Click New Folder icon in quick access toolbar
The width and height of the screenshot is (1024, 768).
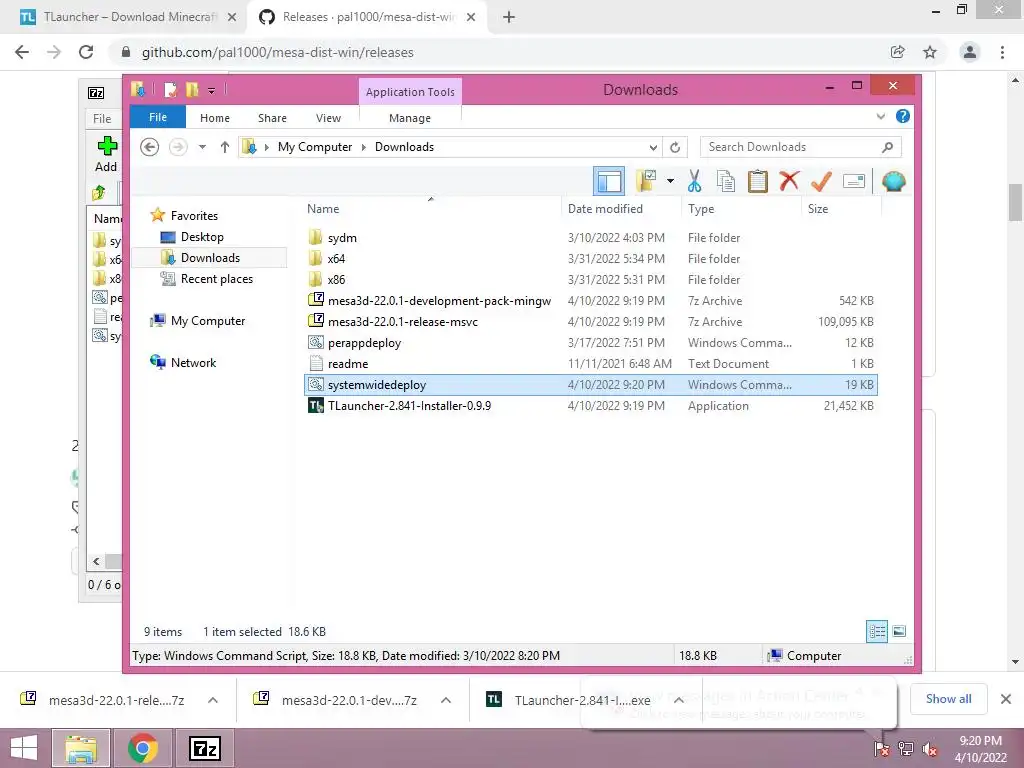(192, 89)
